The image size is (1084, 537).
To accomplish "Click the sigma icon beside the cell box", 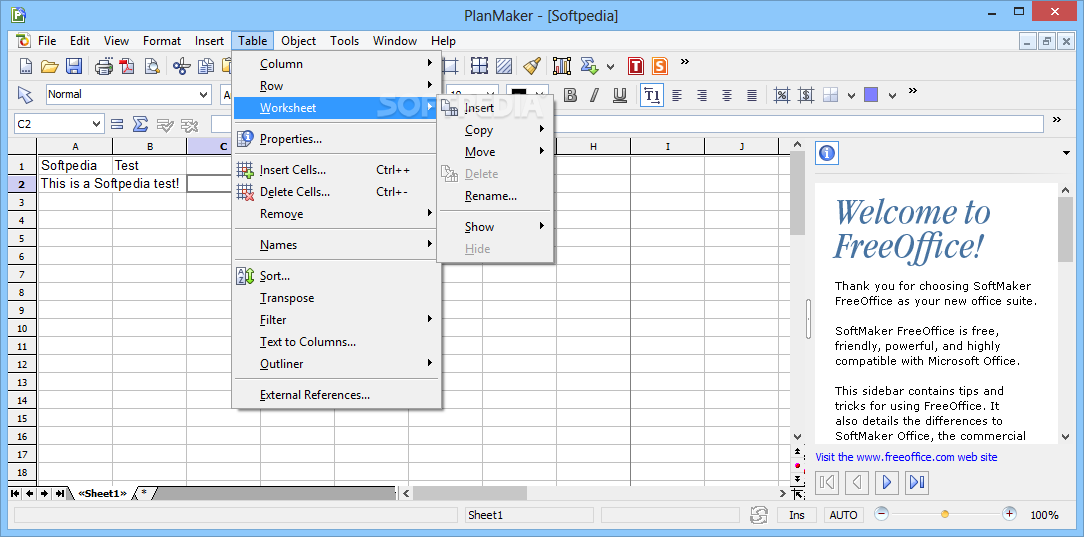I will pyautogui.click(x=140, y=124).
